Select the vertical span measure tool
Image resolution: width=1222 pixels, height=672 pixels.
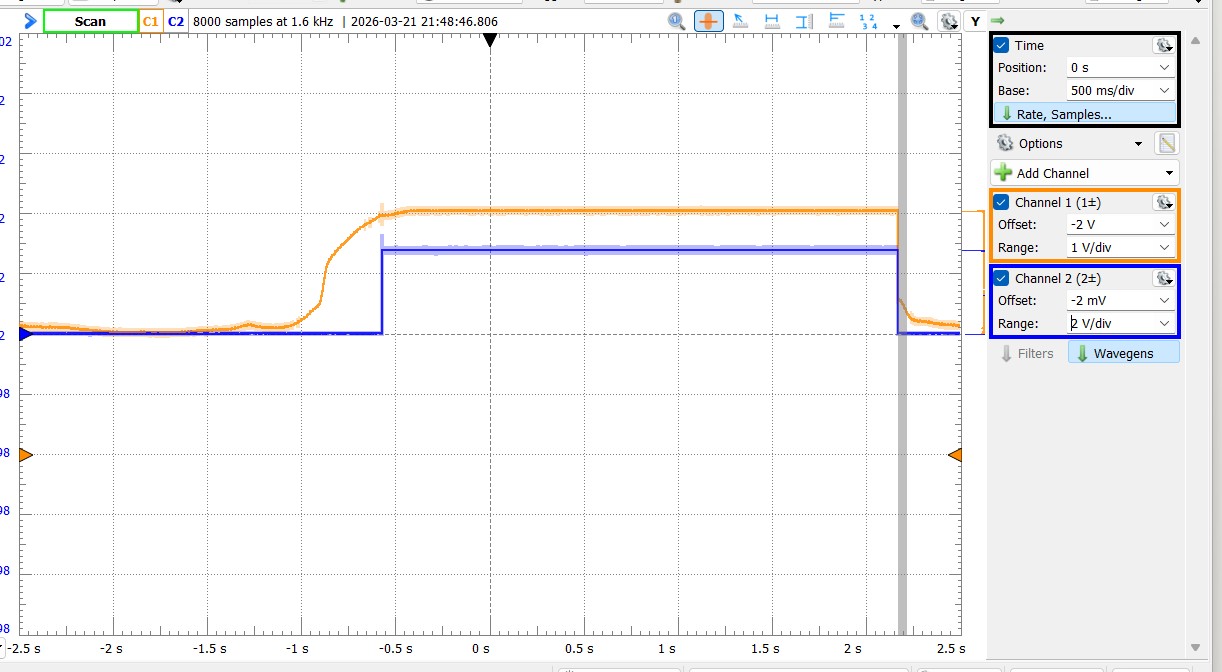click(803, 21)
